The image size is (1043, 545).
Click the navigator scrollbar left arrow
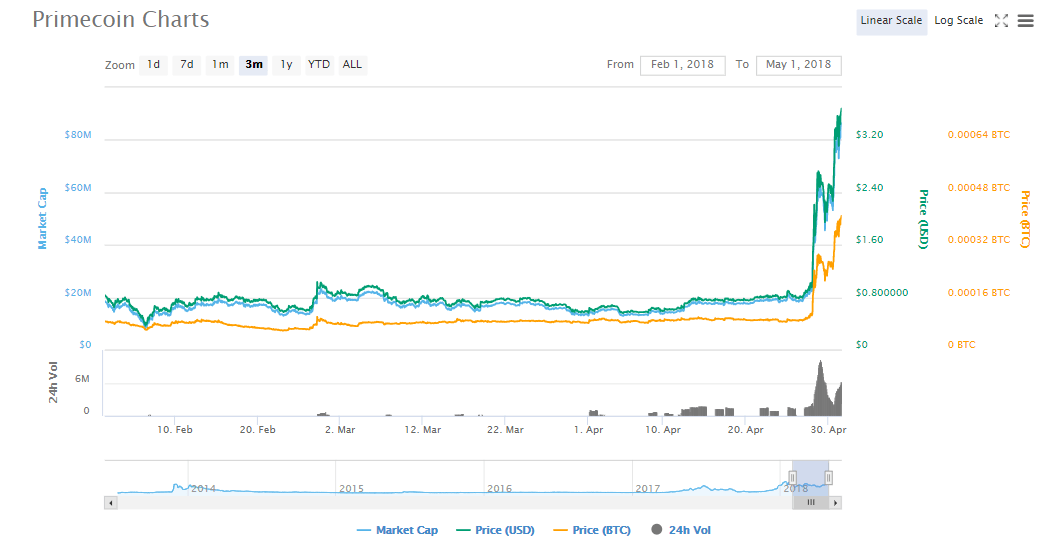coord(110,502)
